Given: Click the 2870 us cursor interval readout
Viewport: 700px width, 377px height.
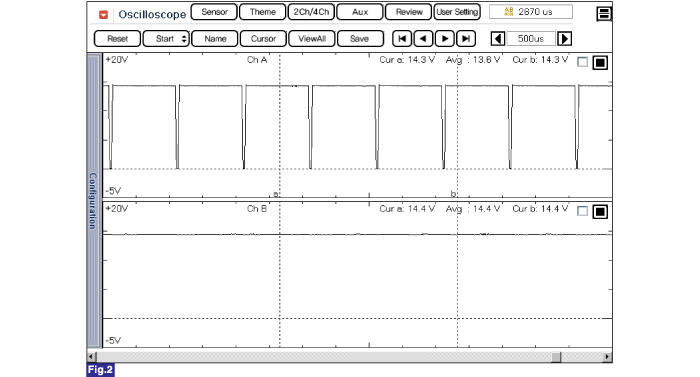Looking at the screenshot, I should pyautogui.click(x=531, y=12).
